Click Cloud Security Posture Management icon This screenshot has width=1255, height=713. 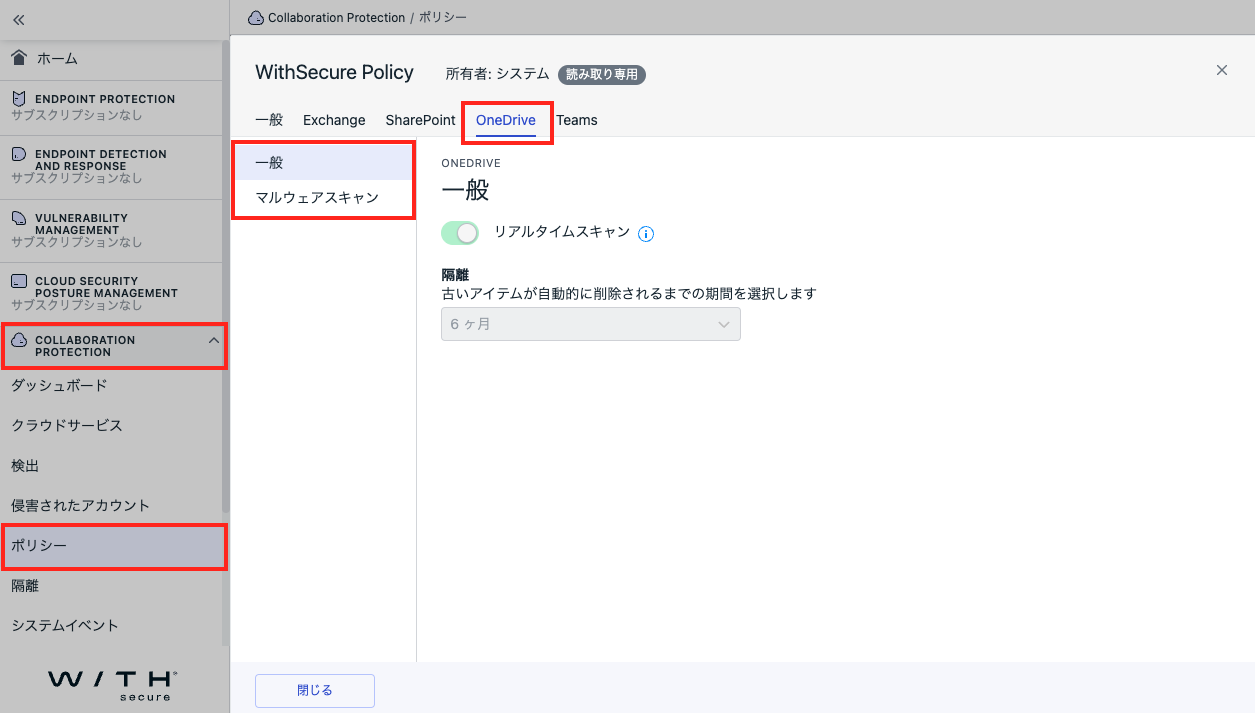(19, 281)
